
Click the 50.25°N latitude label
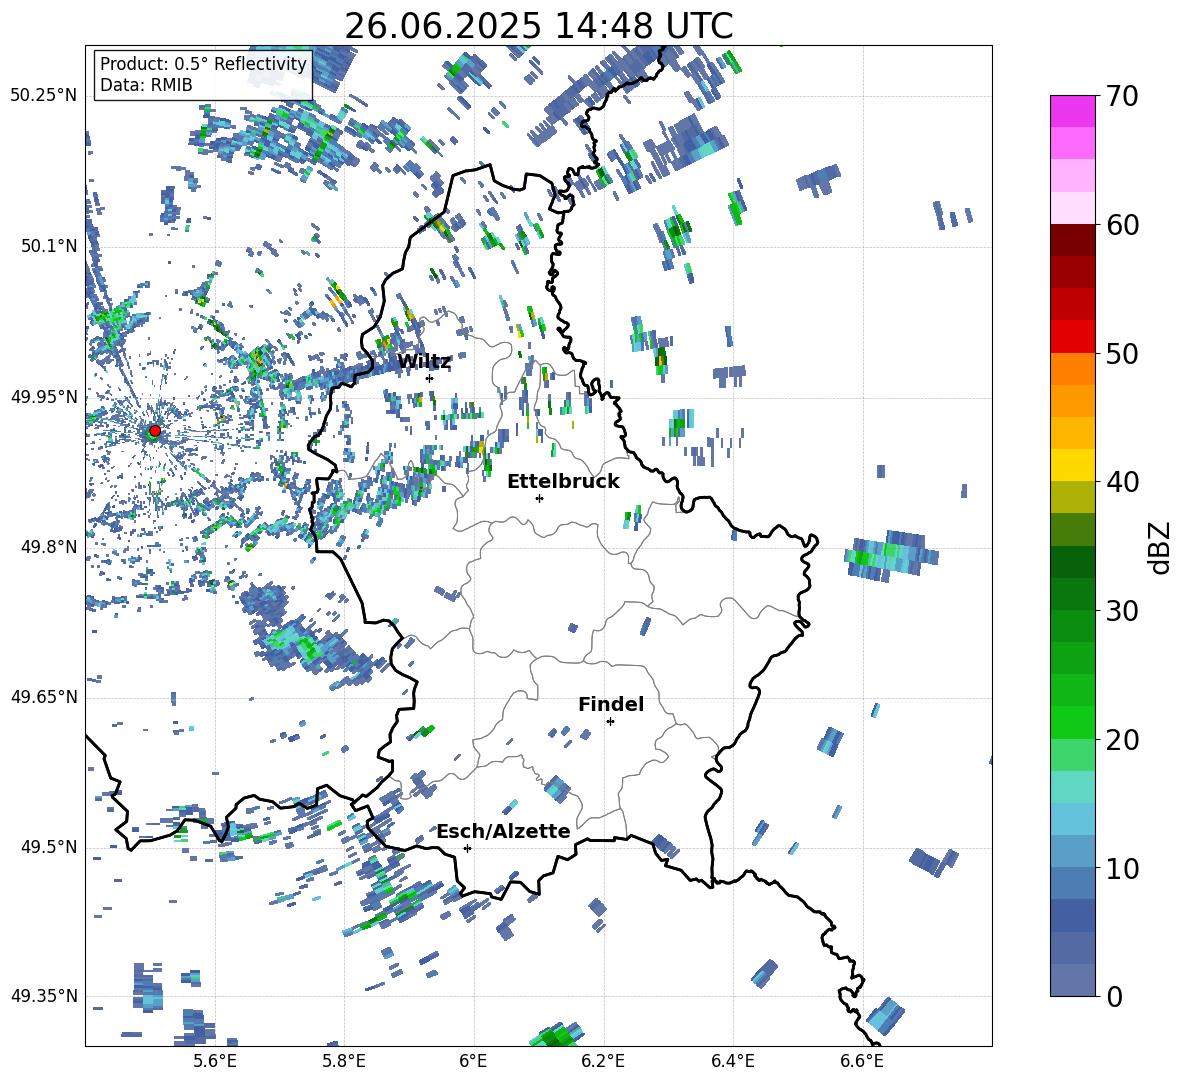click(x=44, y=96)
